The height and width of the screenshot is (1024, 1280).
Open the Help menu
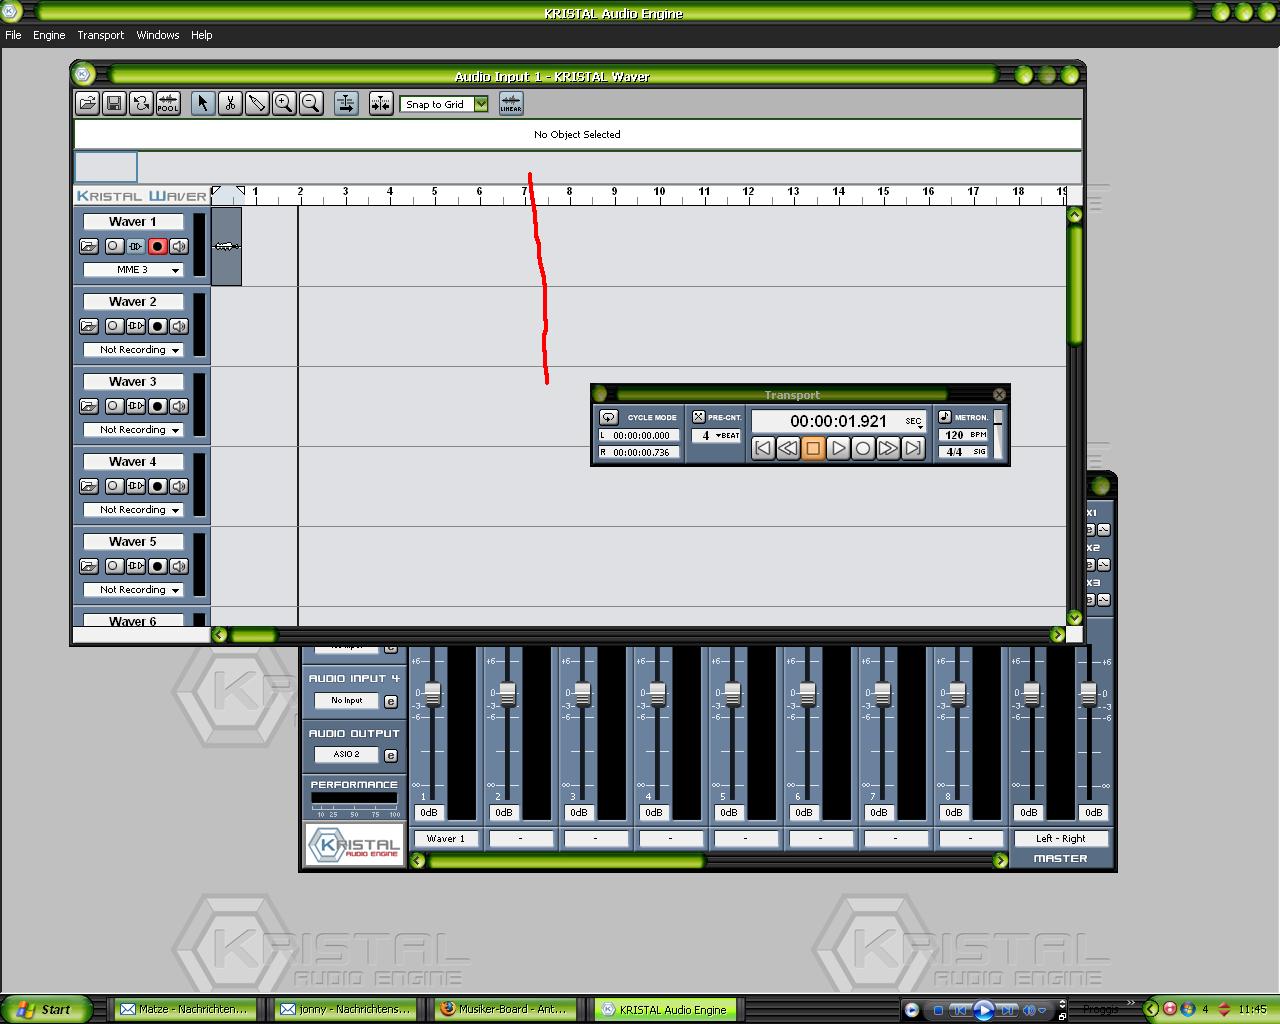click(202, 35)
